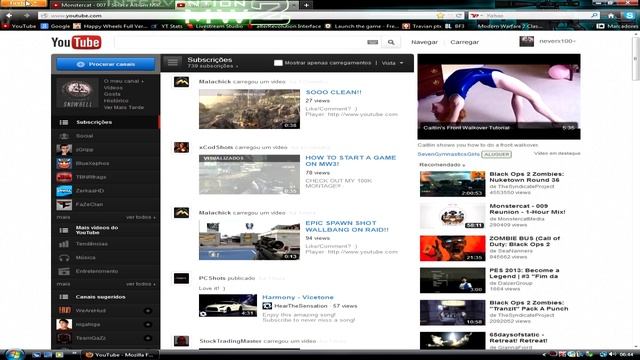Open the Carregar upload link
Screen dimensions: 640x360
[464, 42]
